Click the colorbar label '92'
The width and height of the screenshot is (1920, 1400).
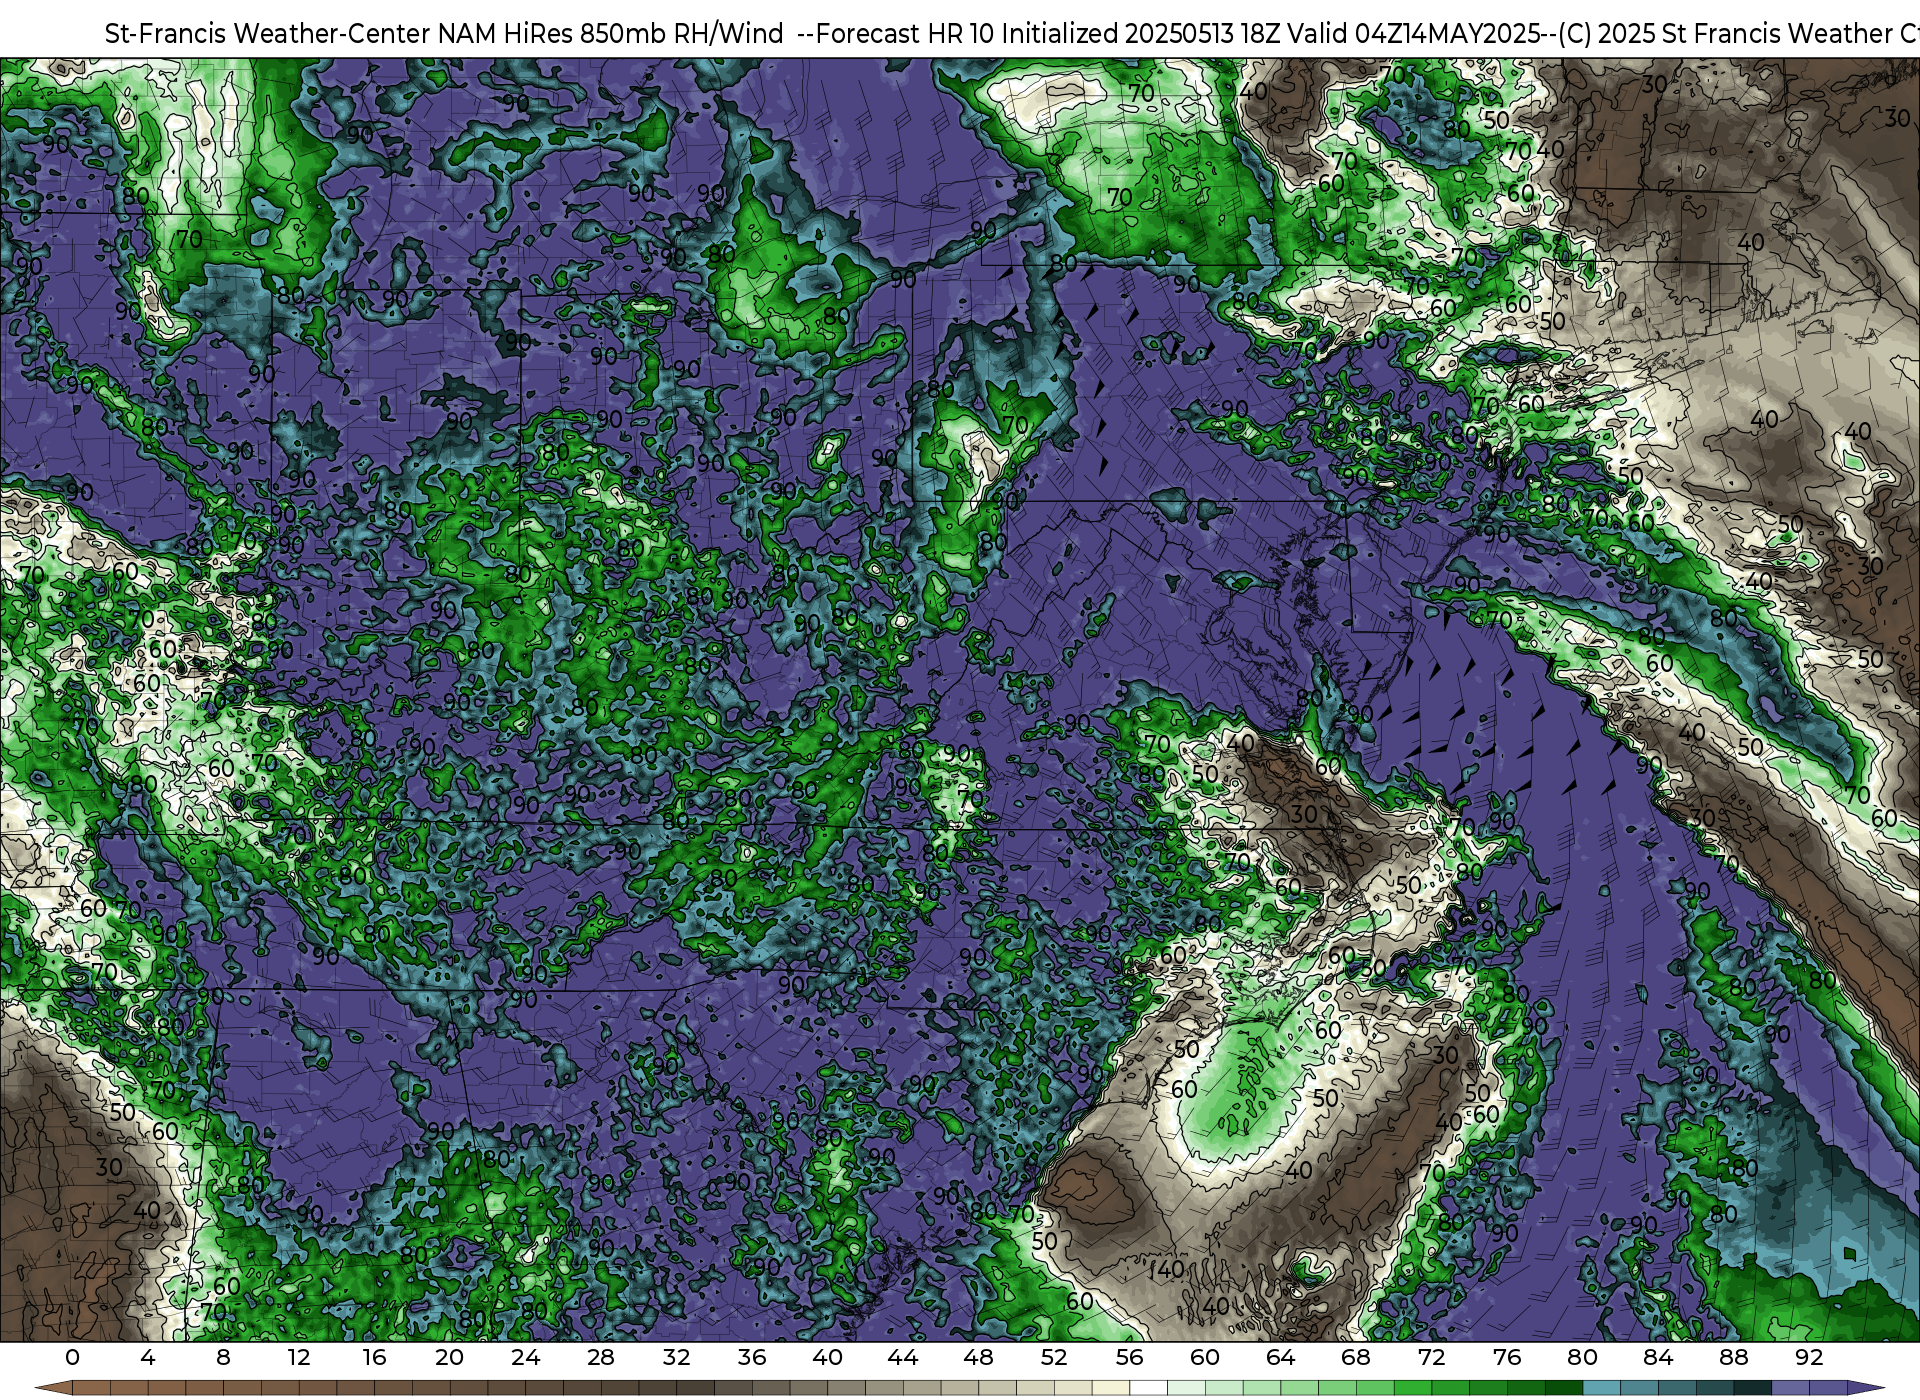[1809, 1357]
